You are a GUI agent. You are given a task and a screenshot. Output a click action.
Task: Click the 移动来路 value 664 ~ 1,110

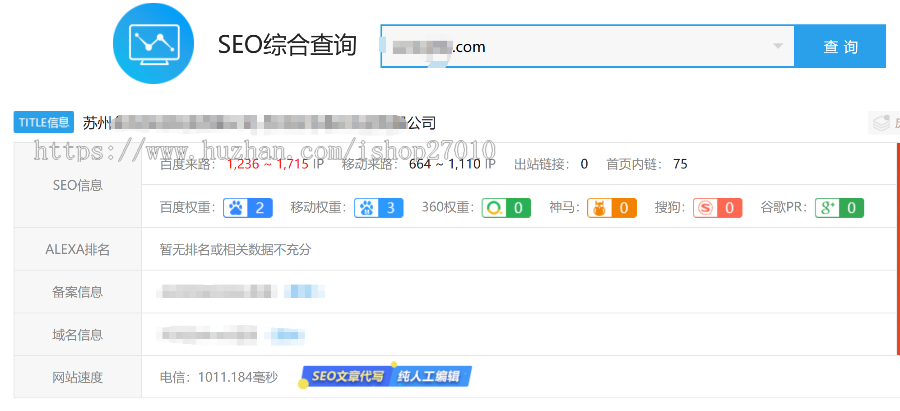[445, 164]
